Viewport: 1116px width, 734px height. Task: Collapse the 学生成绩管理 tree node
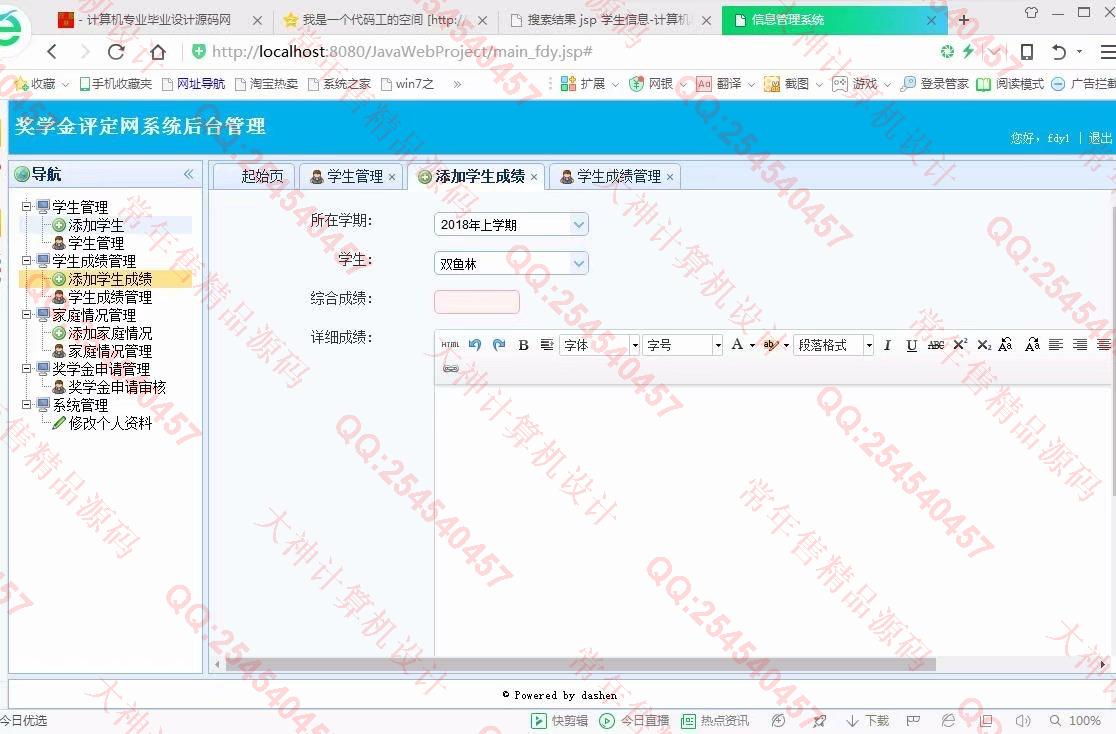click(26, 261)
